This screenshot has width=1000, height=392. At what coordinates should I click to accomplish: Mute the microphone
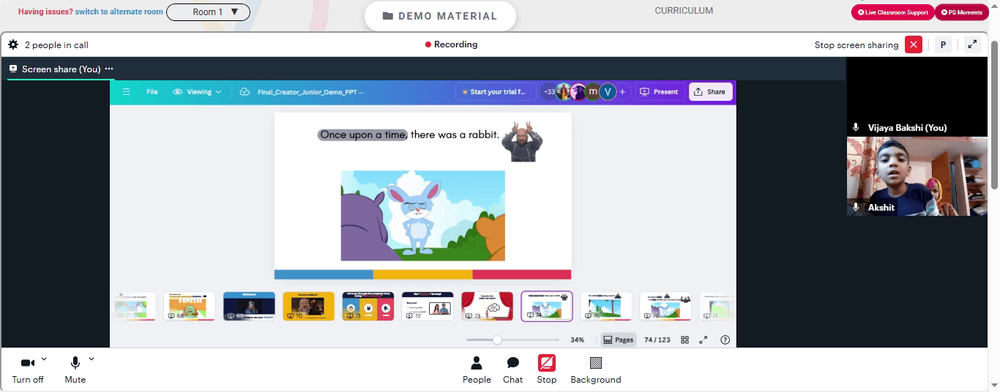pos(75,370)
